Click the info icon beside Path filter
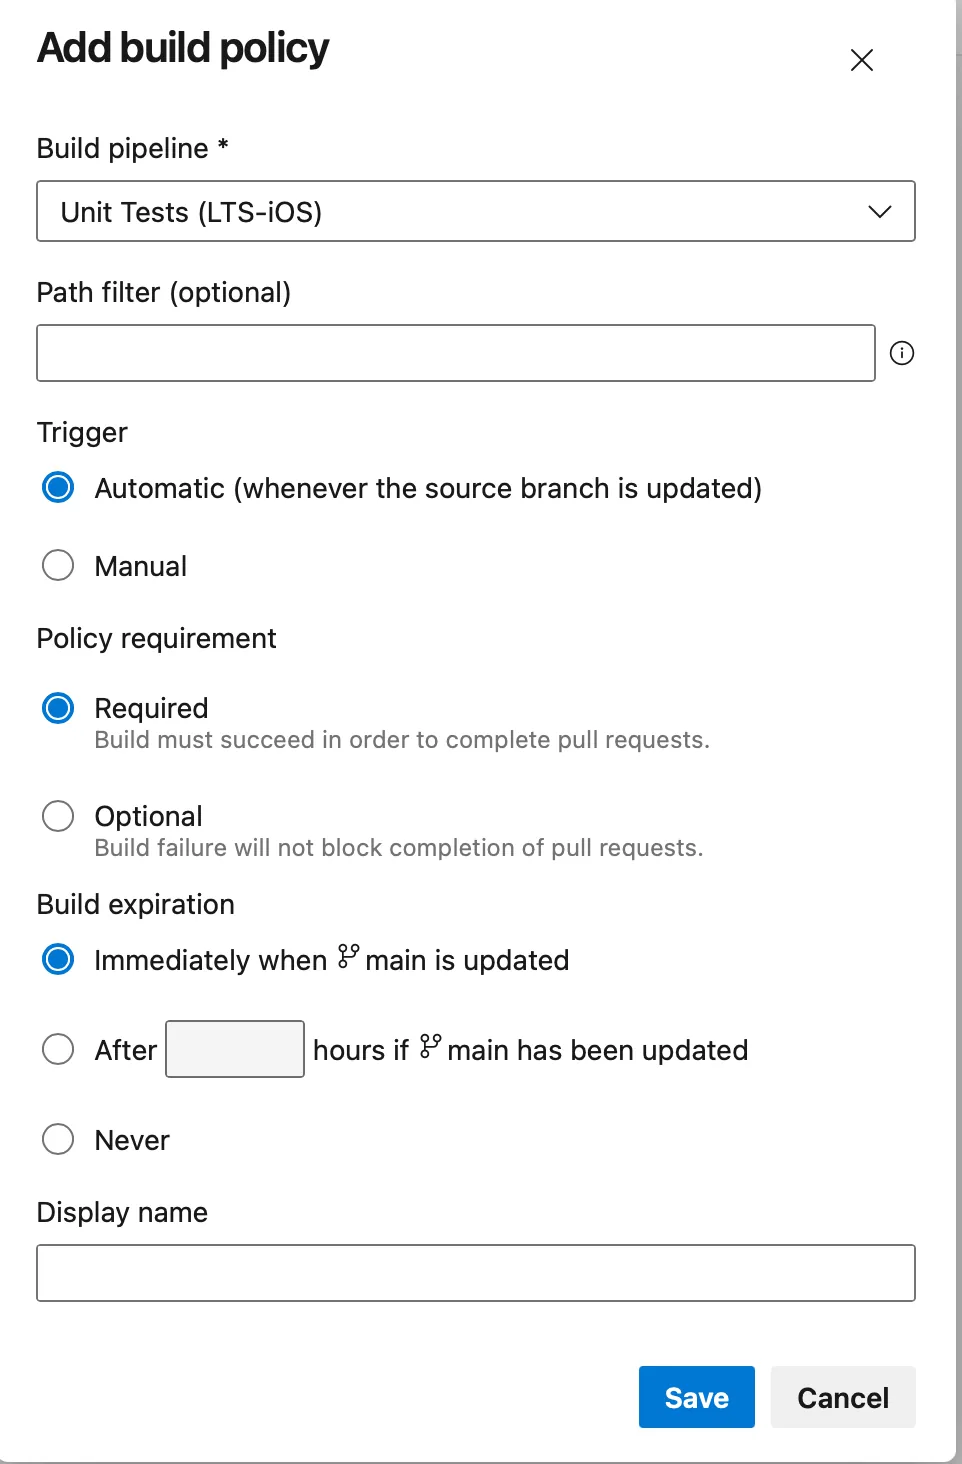 pos(902,353)
